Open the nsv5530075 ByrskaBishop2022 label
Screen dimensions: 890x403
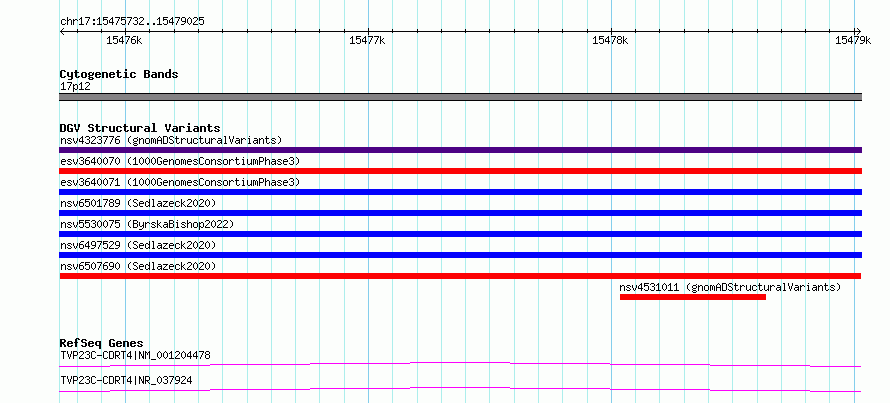coord(147,224)
